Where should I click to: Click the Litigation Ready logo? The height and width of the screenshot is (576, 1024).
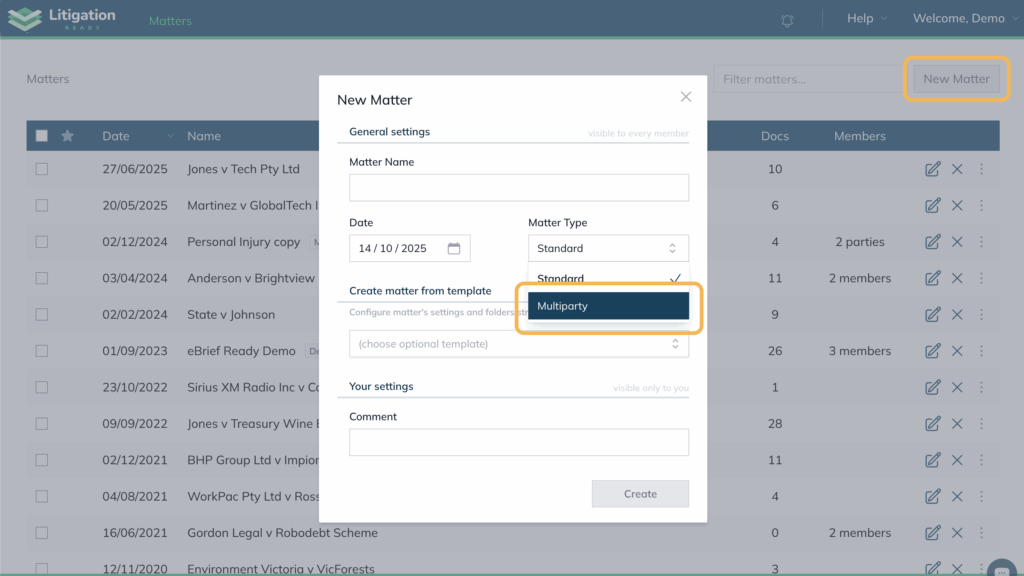[62, 19]
